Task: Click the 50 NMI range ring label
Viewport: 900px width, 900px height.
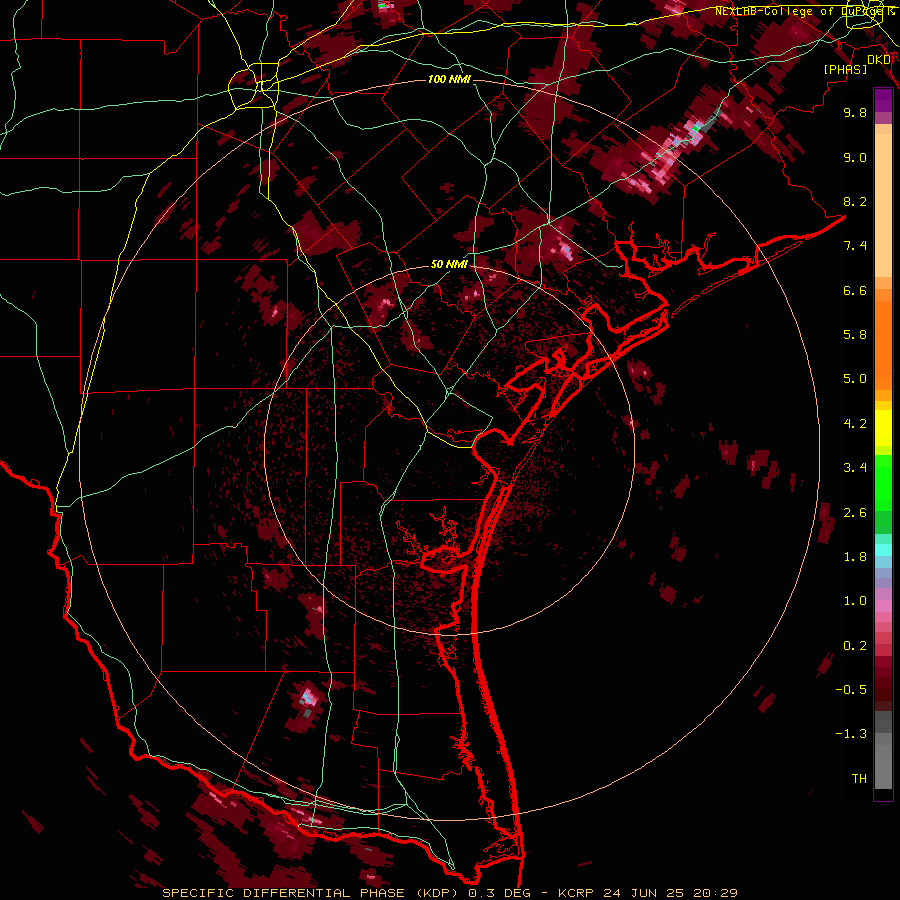Action: coord(449,264)
